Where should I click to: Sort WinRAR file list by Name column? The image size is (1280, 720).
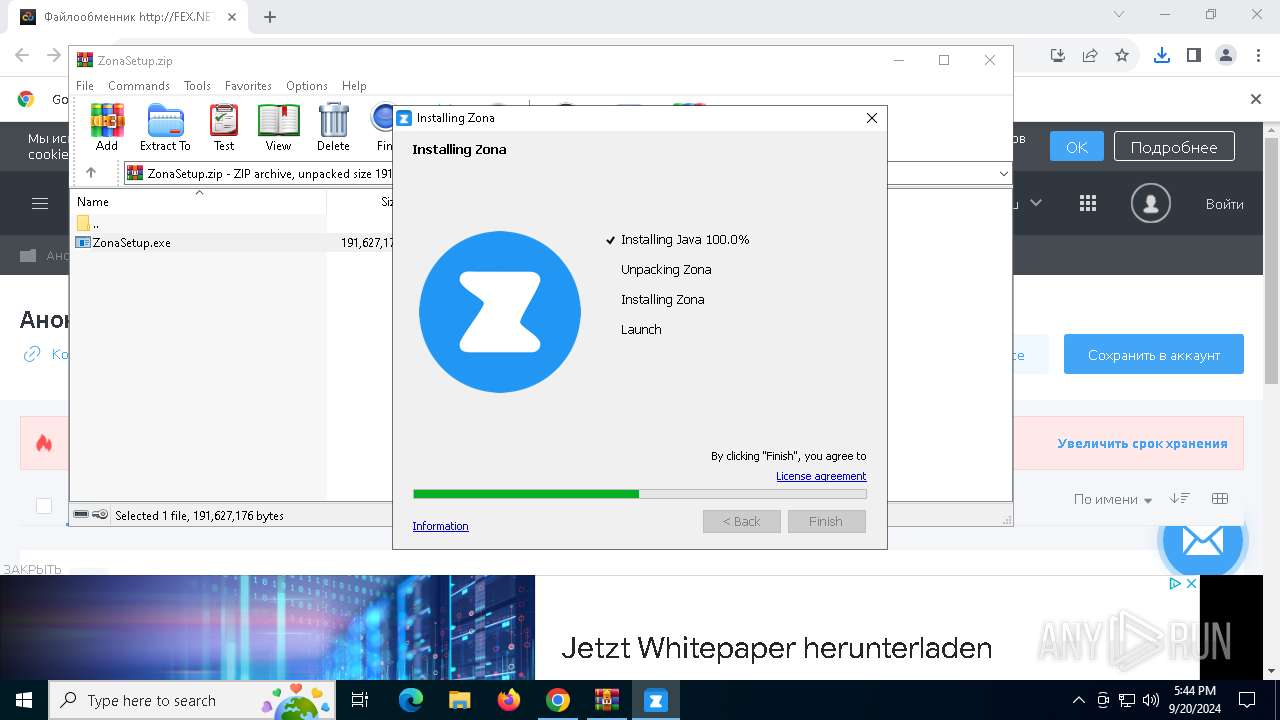[x=199, y=201]
